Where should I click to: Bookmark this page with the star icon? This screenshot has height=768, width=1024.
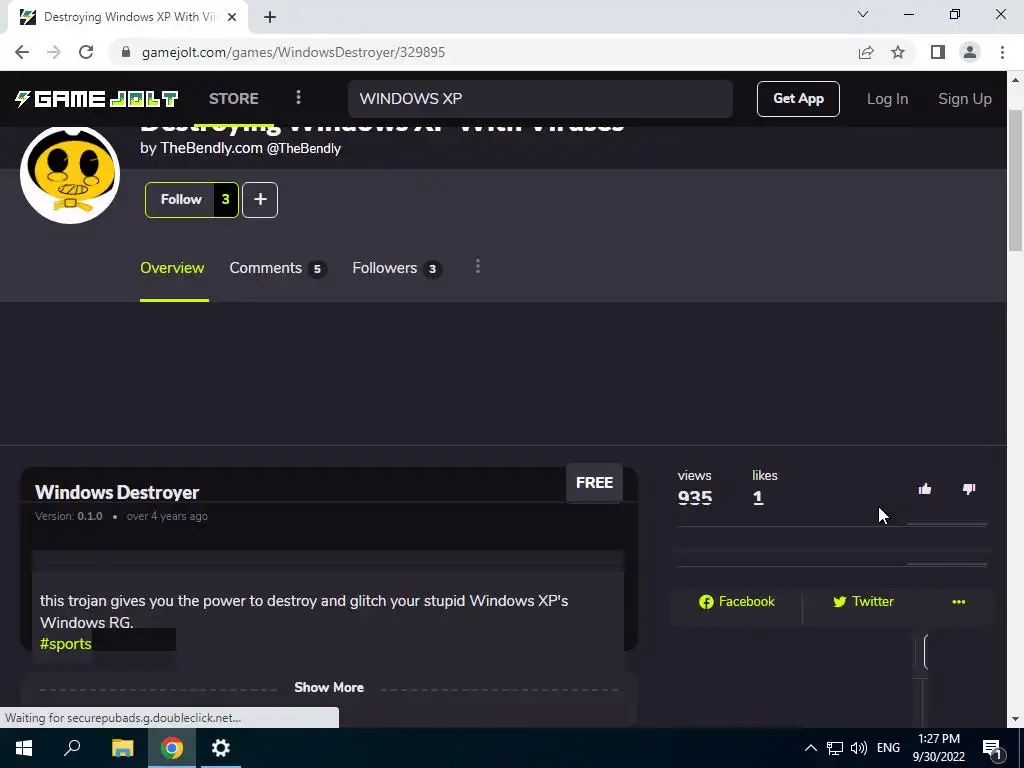898,52
